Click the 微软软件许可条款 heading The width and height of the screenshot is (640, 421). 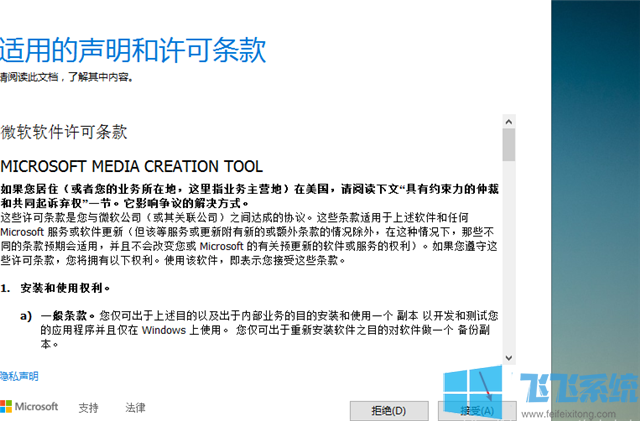(63, 132)
